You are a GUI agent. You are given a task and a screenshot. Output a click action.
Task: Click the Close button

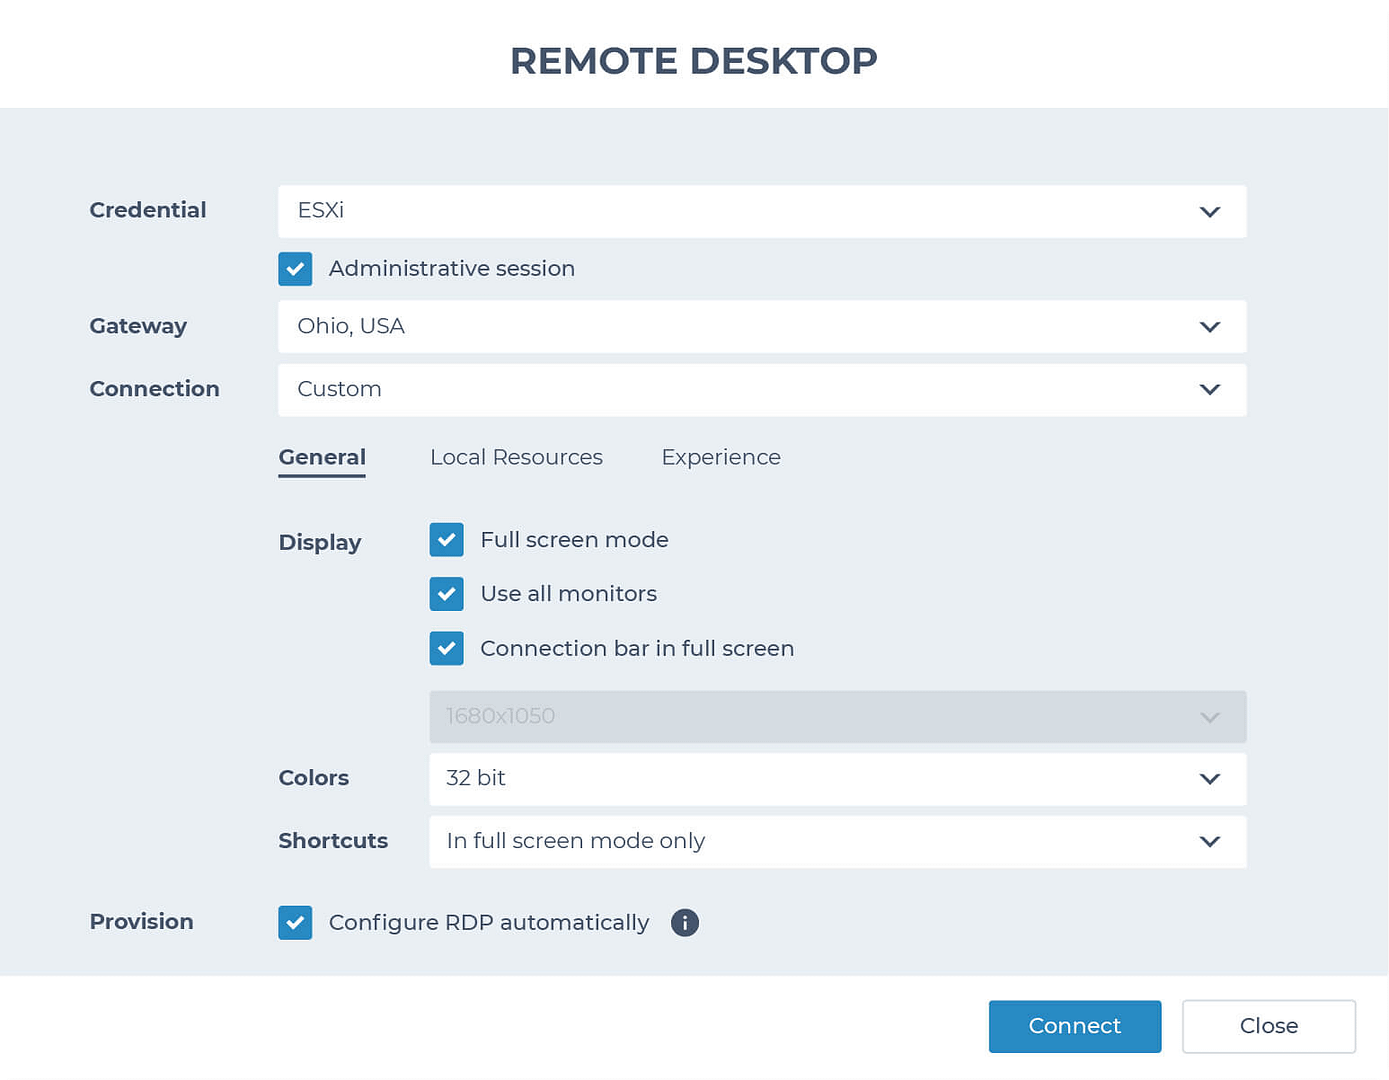tap(1269, 1026)
